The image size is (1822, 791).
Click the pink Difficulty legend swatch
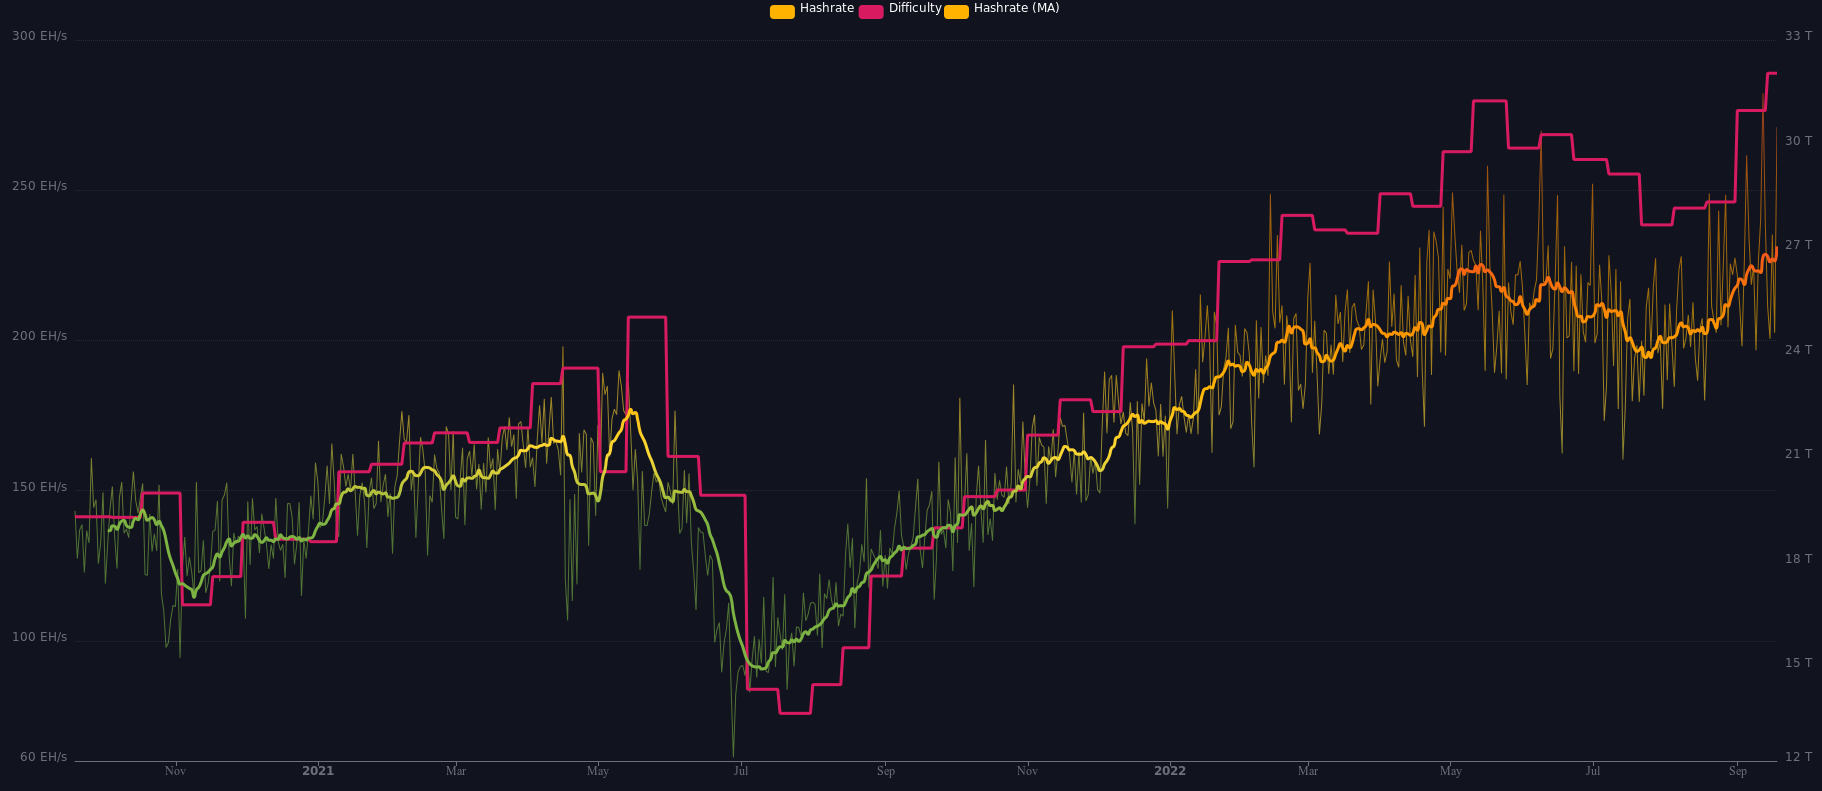(x=870, y=11)
